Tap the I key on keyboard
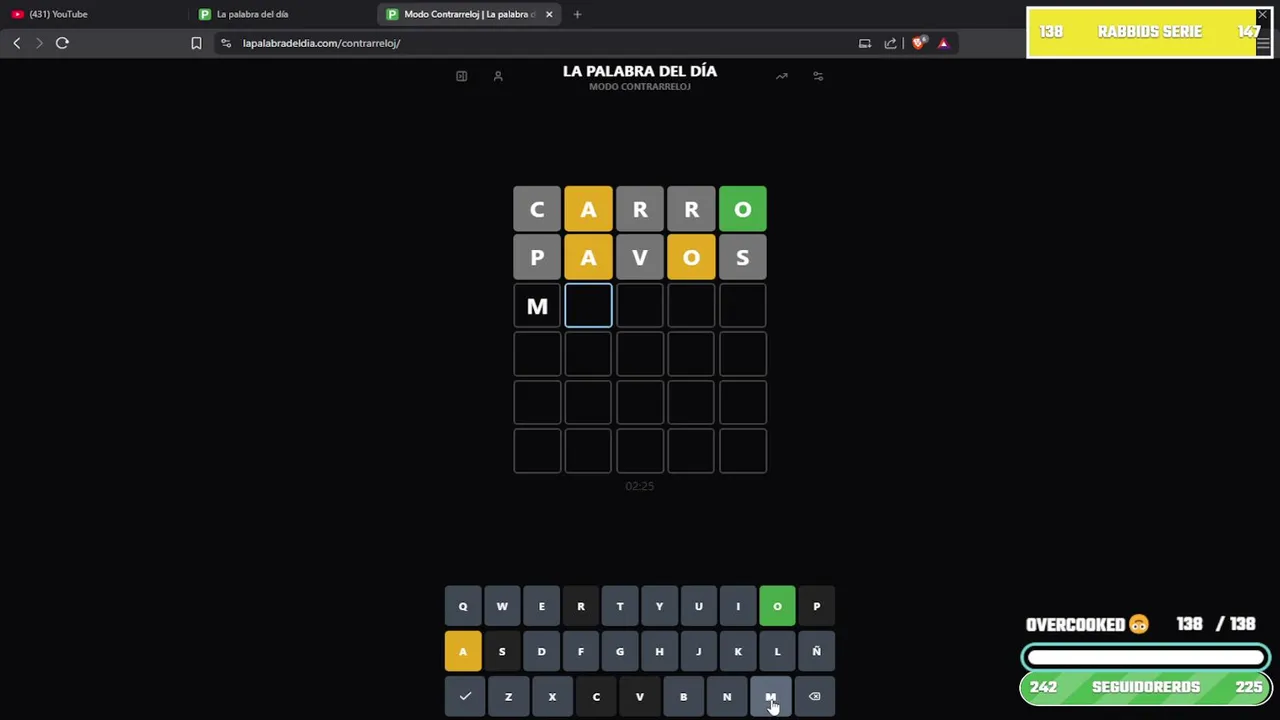 [x=738, y=606]
